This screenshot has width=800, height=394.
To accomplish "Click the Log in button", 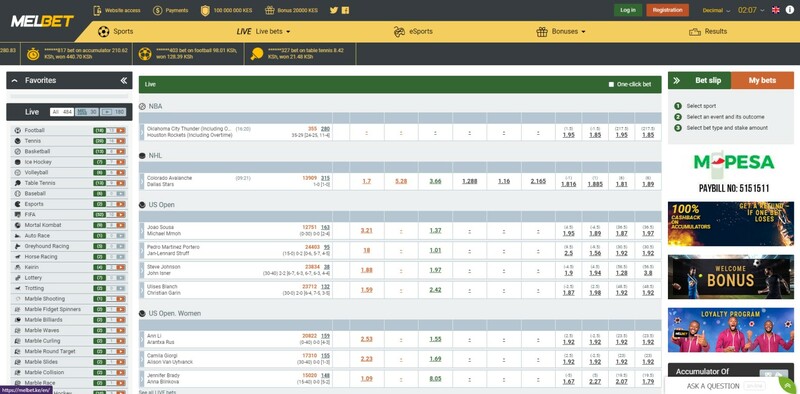I will (x=628, y=10).
